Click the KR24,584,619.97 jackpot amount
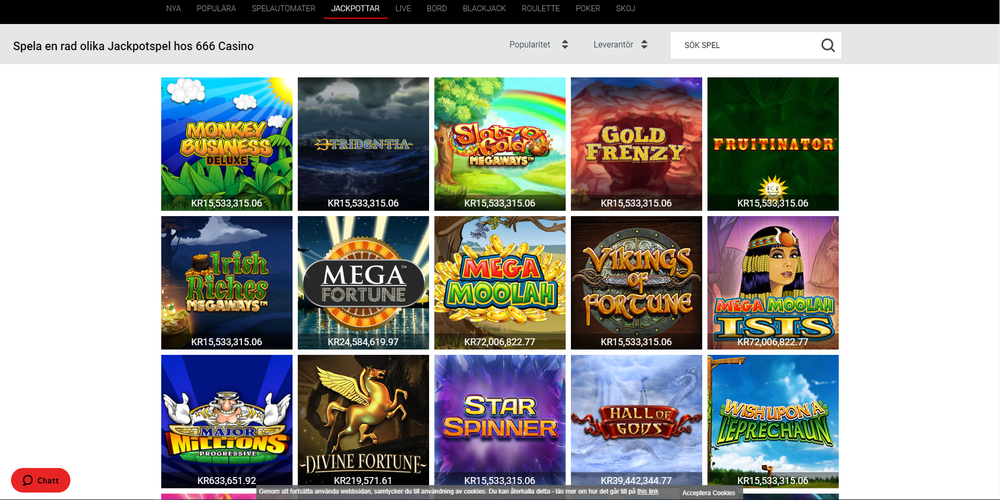The image size is (1000, 500). point(363,342)
